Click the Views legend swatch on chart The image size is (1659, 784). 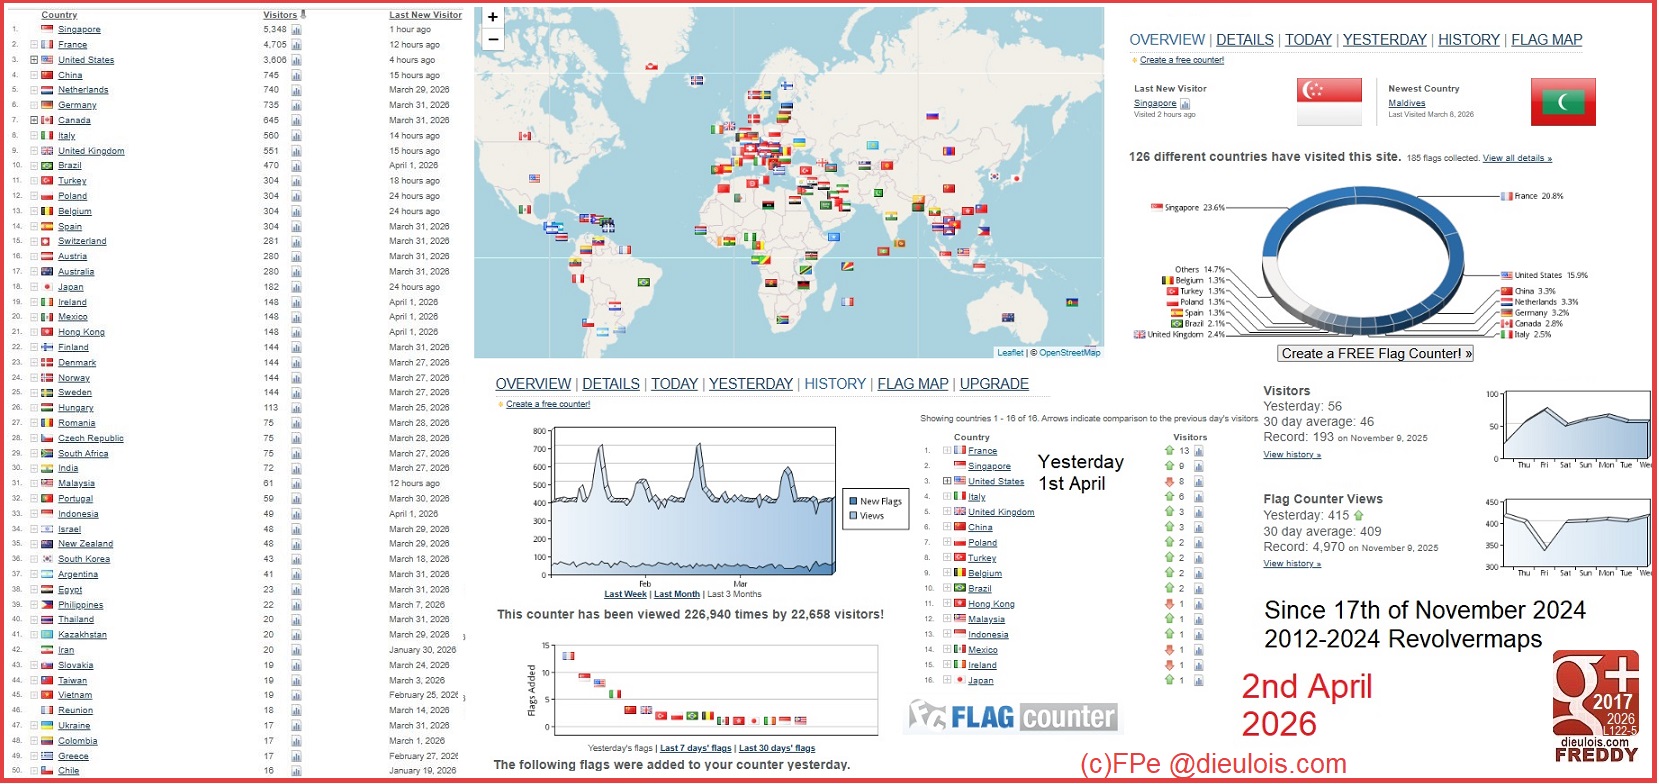(x=853, y=516)
